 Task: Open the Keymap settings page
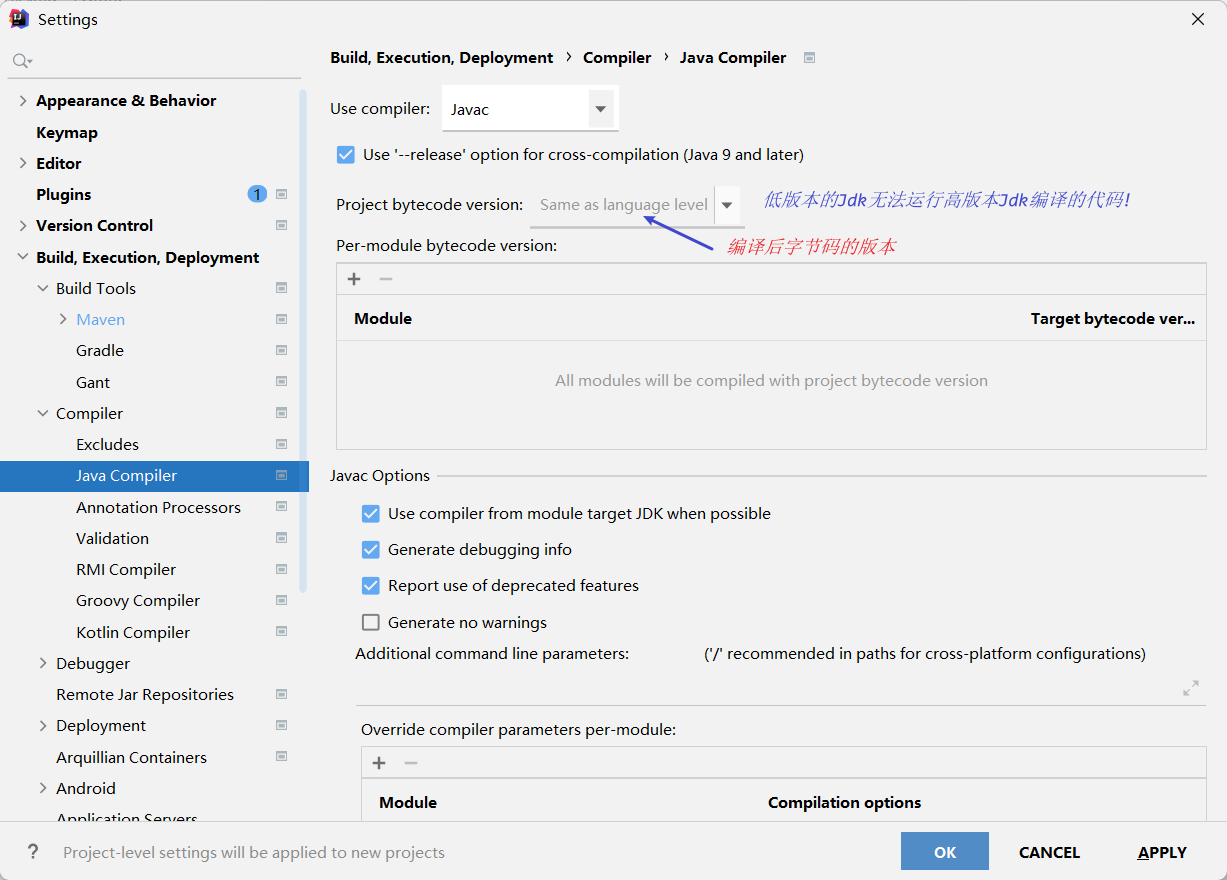tap(67, 133)
